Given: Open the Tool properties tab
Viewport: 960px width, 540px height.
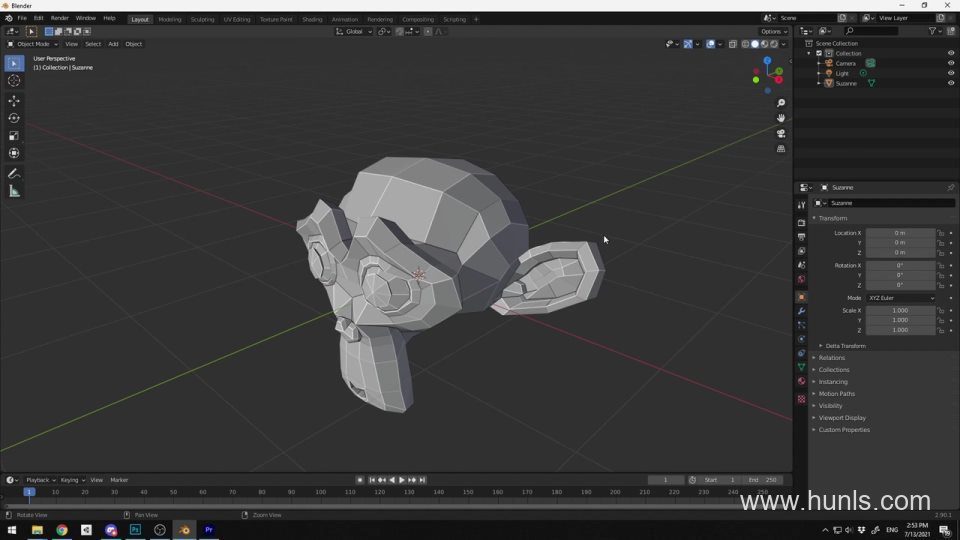Looking at the screenshot, I should click(801, 205).
